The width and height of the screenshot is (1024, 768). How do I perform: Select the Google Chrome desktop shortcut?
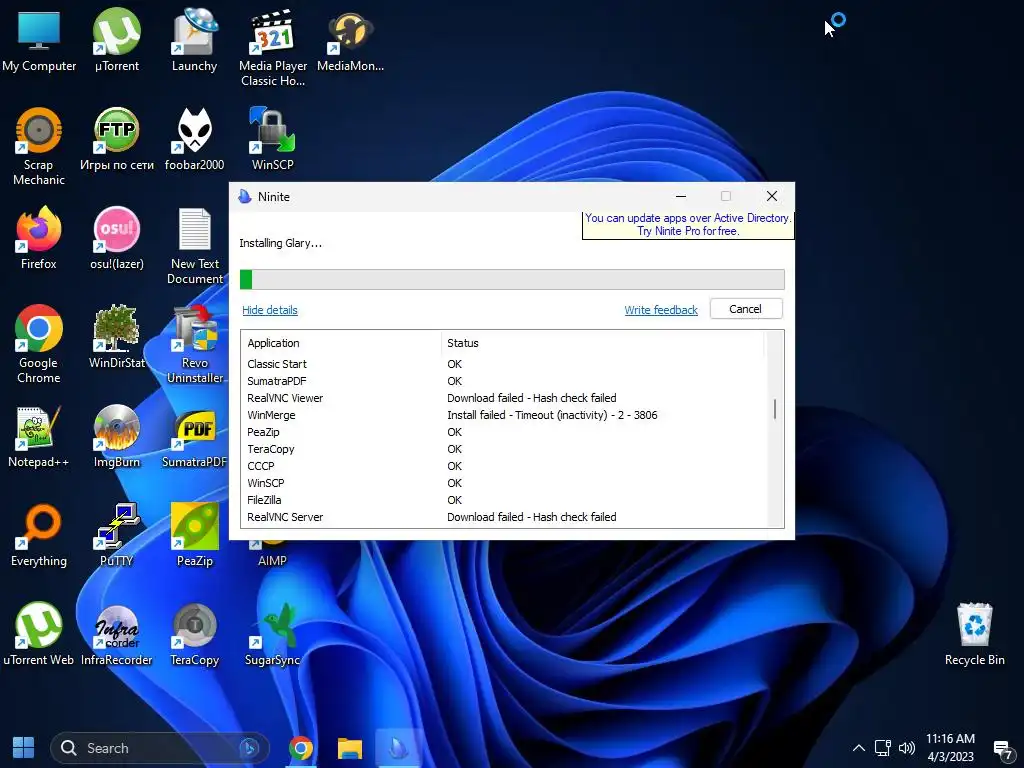[x=39, y=345]
